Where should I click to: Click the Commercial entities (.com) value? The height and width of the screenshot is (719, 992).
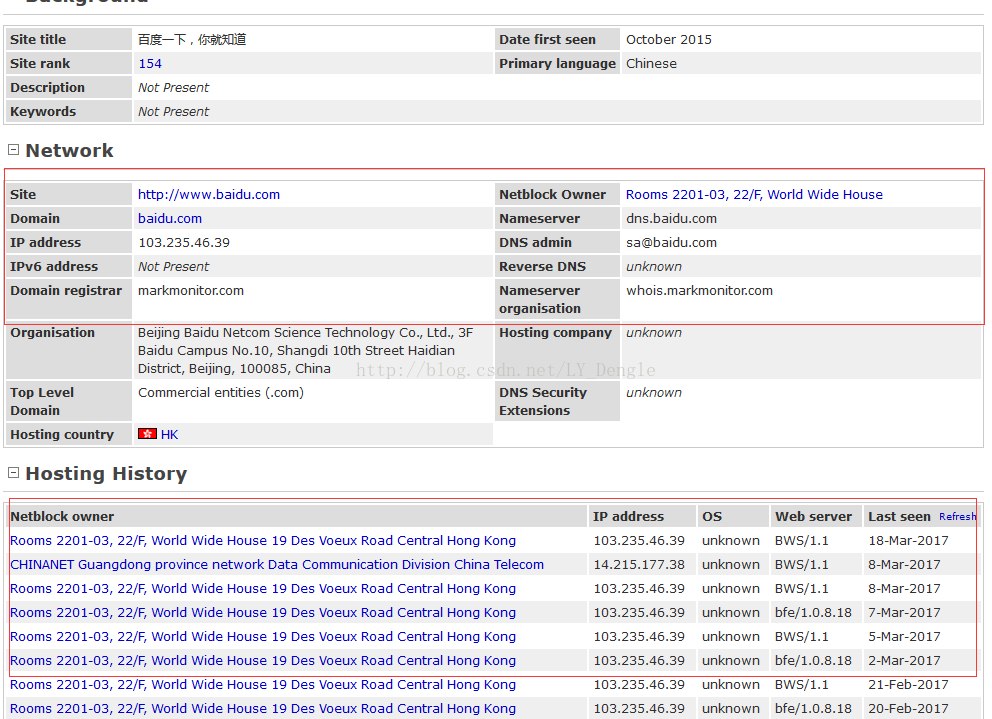click(x=221, y=393)
